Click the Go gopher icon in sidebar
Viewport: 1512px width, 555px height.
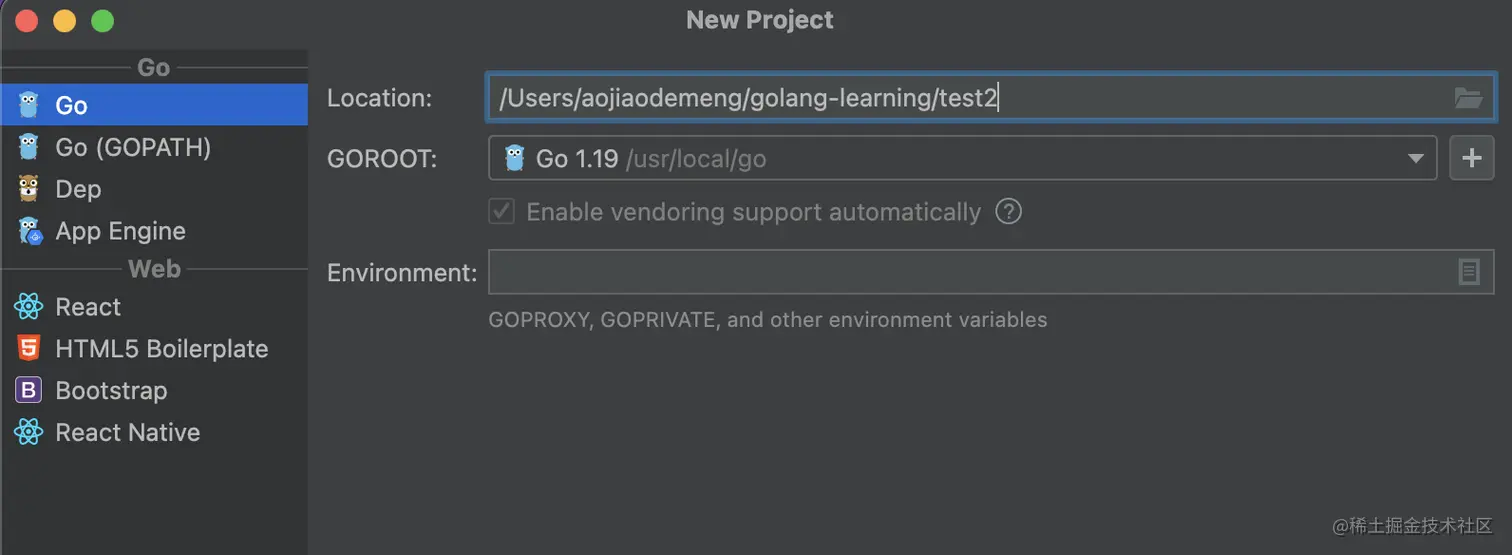(28, 105)
